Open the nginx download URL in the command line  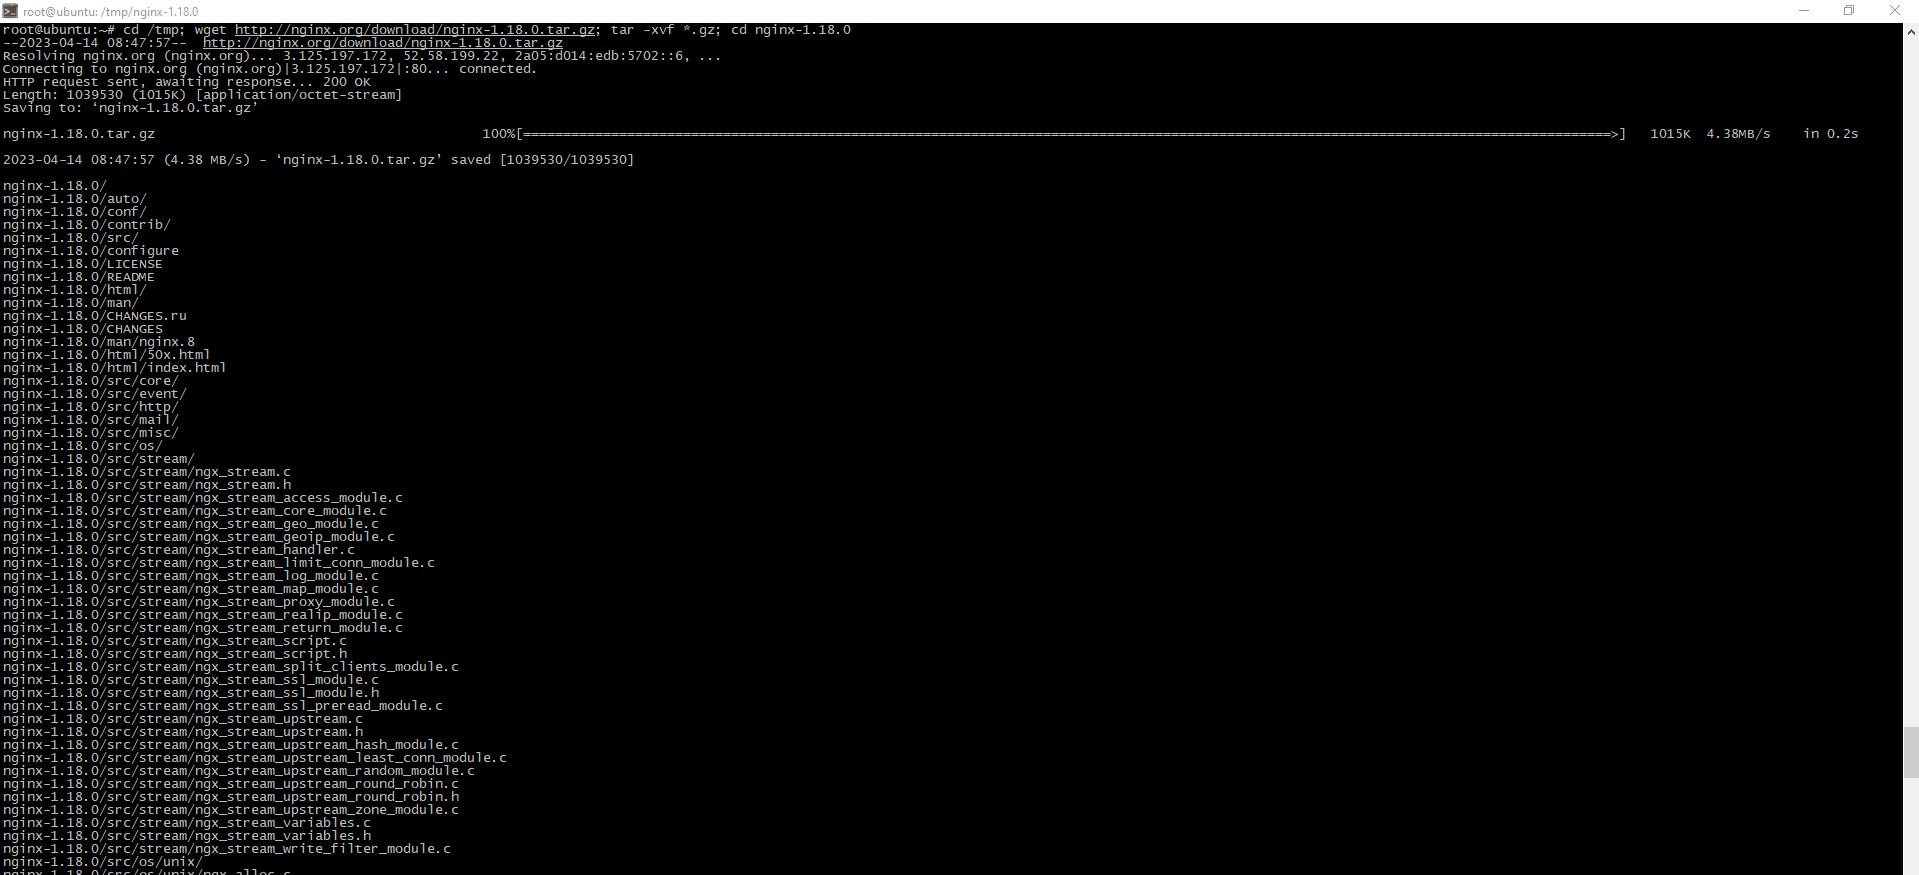(415, 30)
